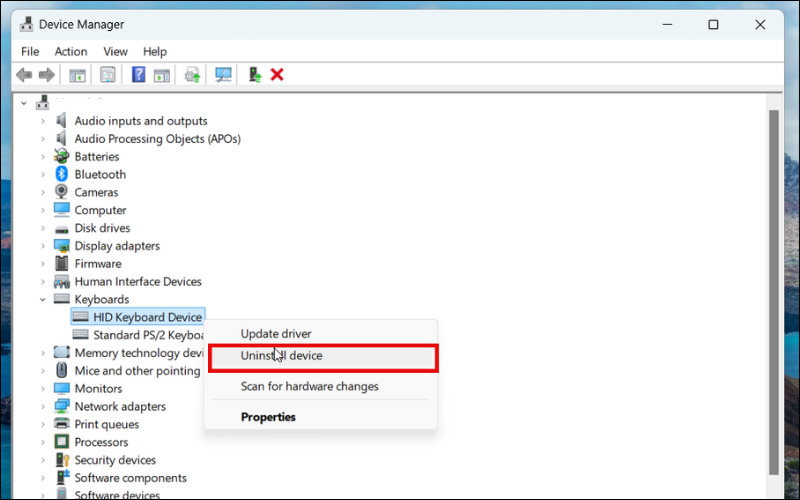Close the Device Manager window
The image size is (800, 500).
(x=760, y=24)
